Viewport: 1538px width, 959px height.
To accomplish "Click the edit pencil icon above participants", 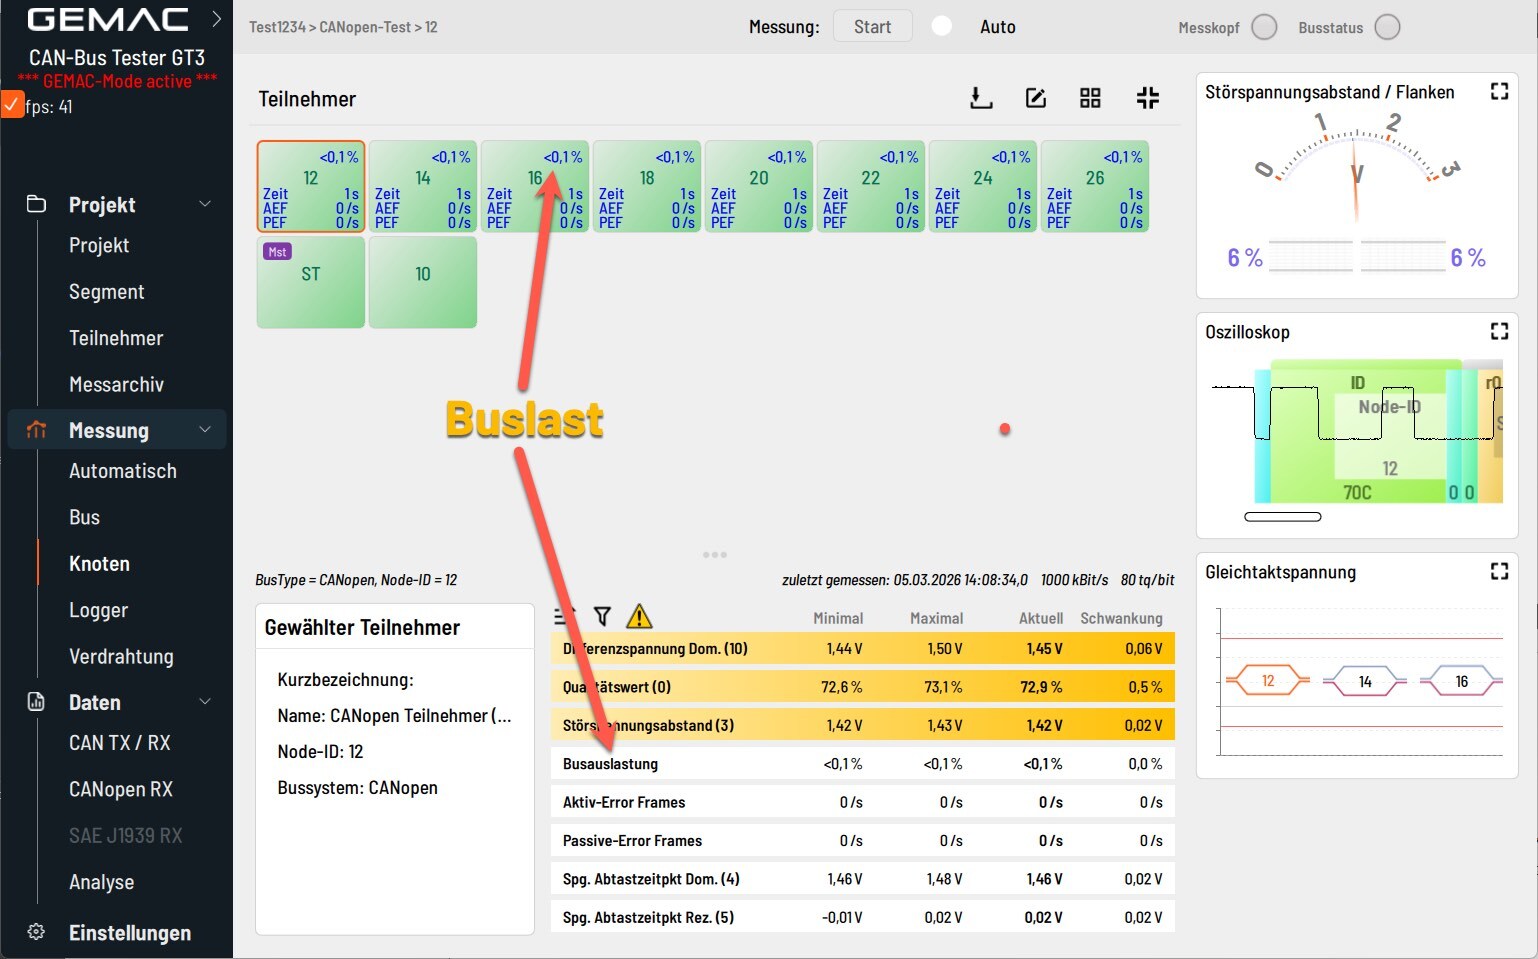I will 1036,98.
